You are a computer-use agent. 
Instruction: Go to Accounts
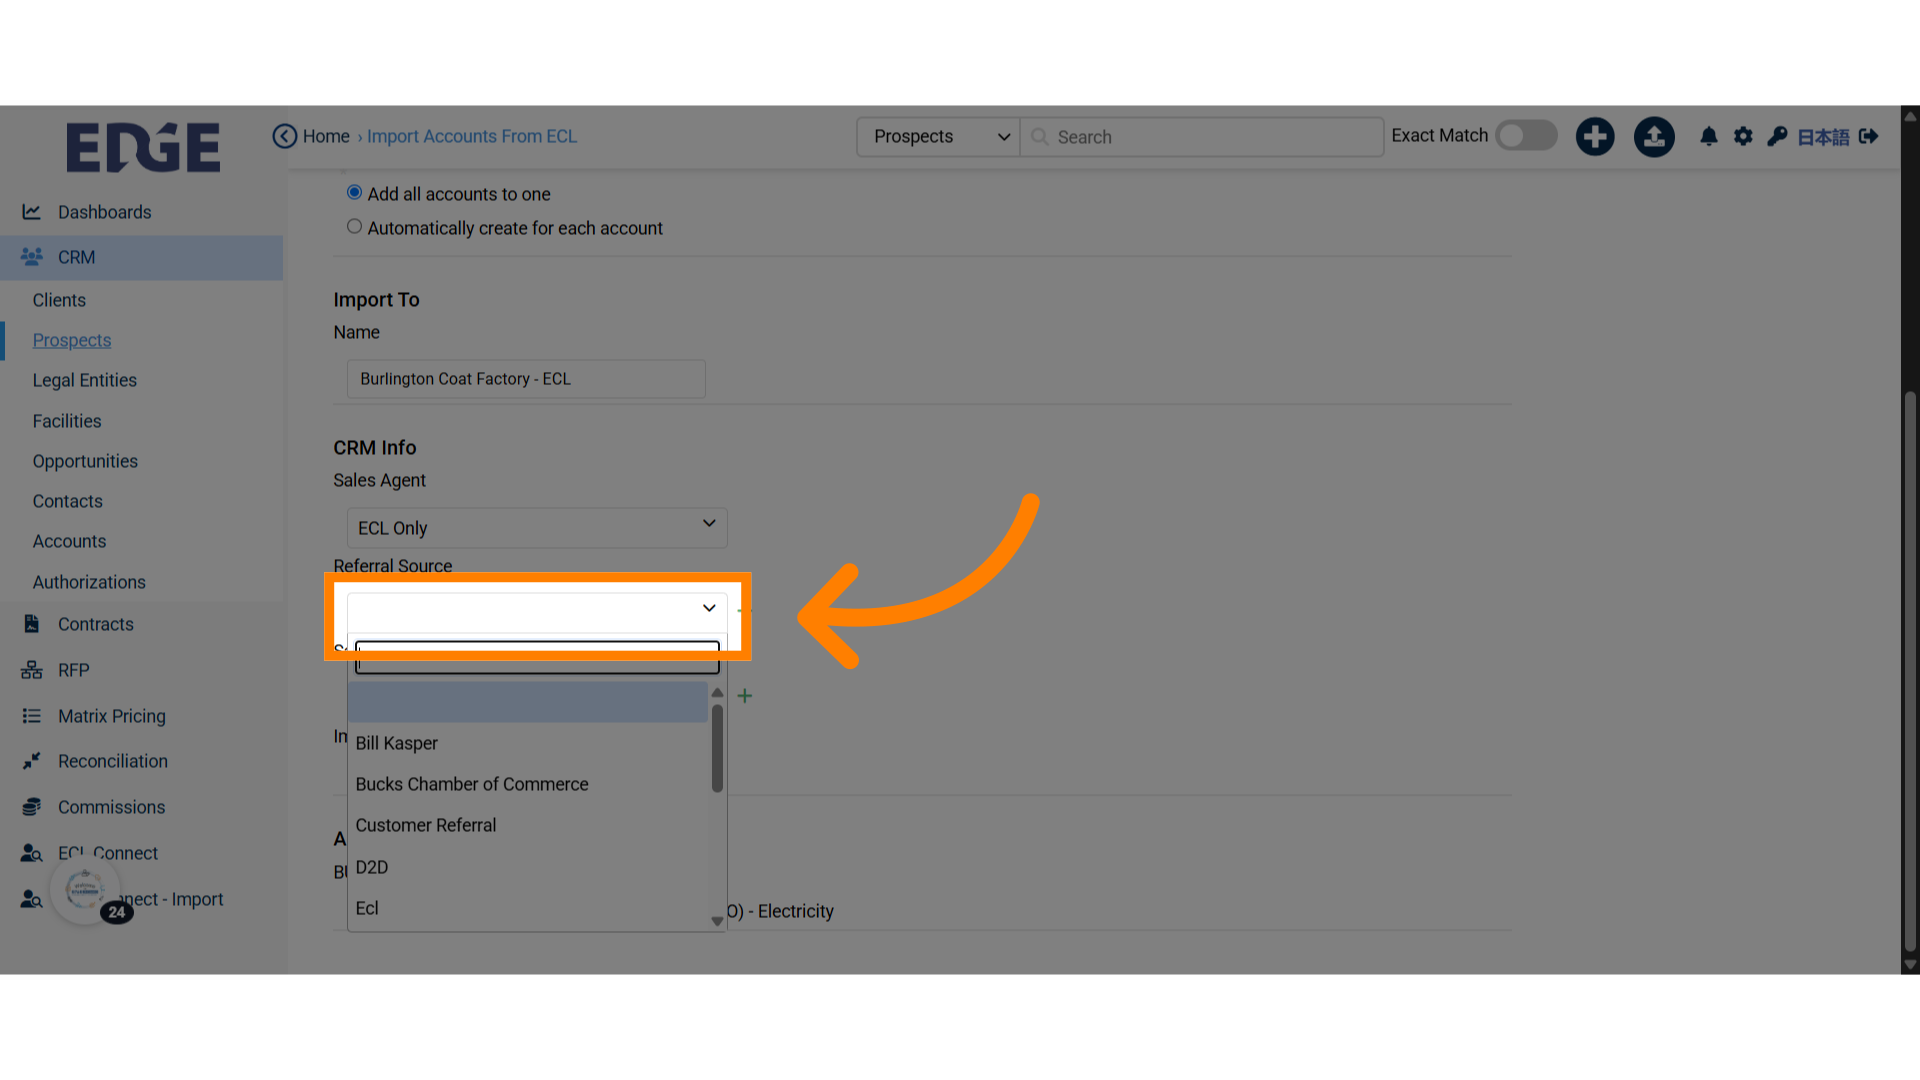pyautogui.click(x=69, y=541)
